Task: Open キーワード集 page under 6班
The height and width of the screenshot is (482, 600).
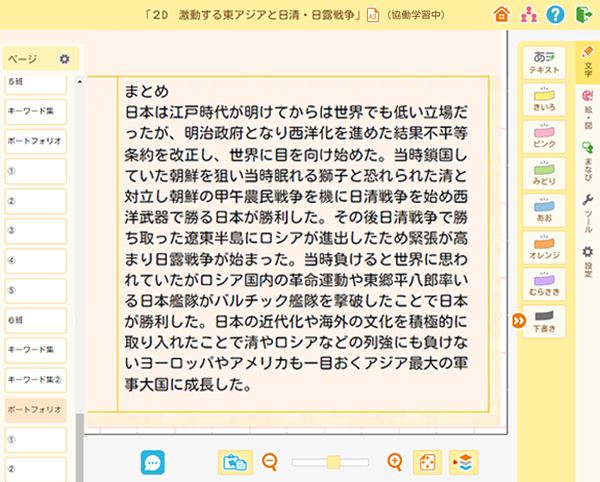Action: [36, 350]
